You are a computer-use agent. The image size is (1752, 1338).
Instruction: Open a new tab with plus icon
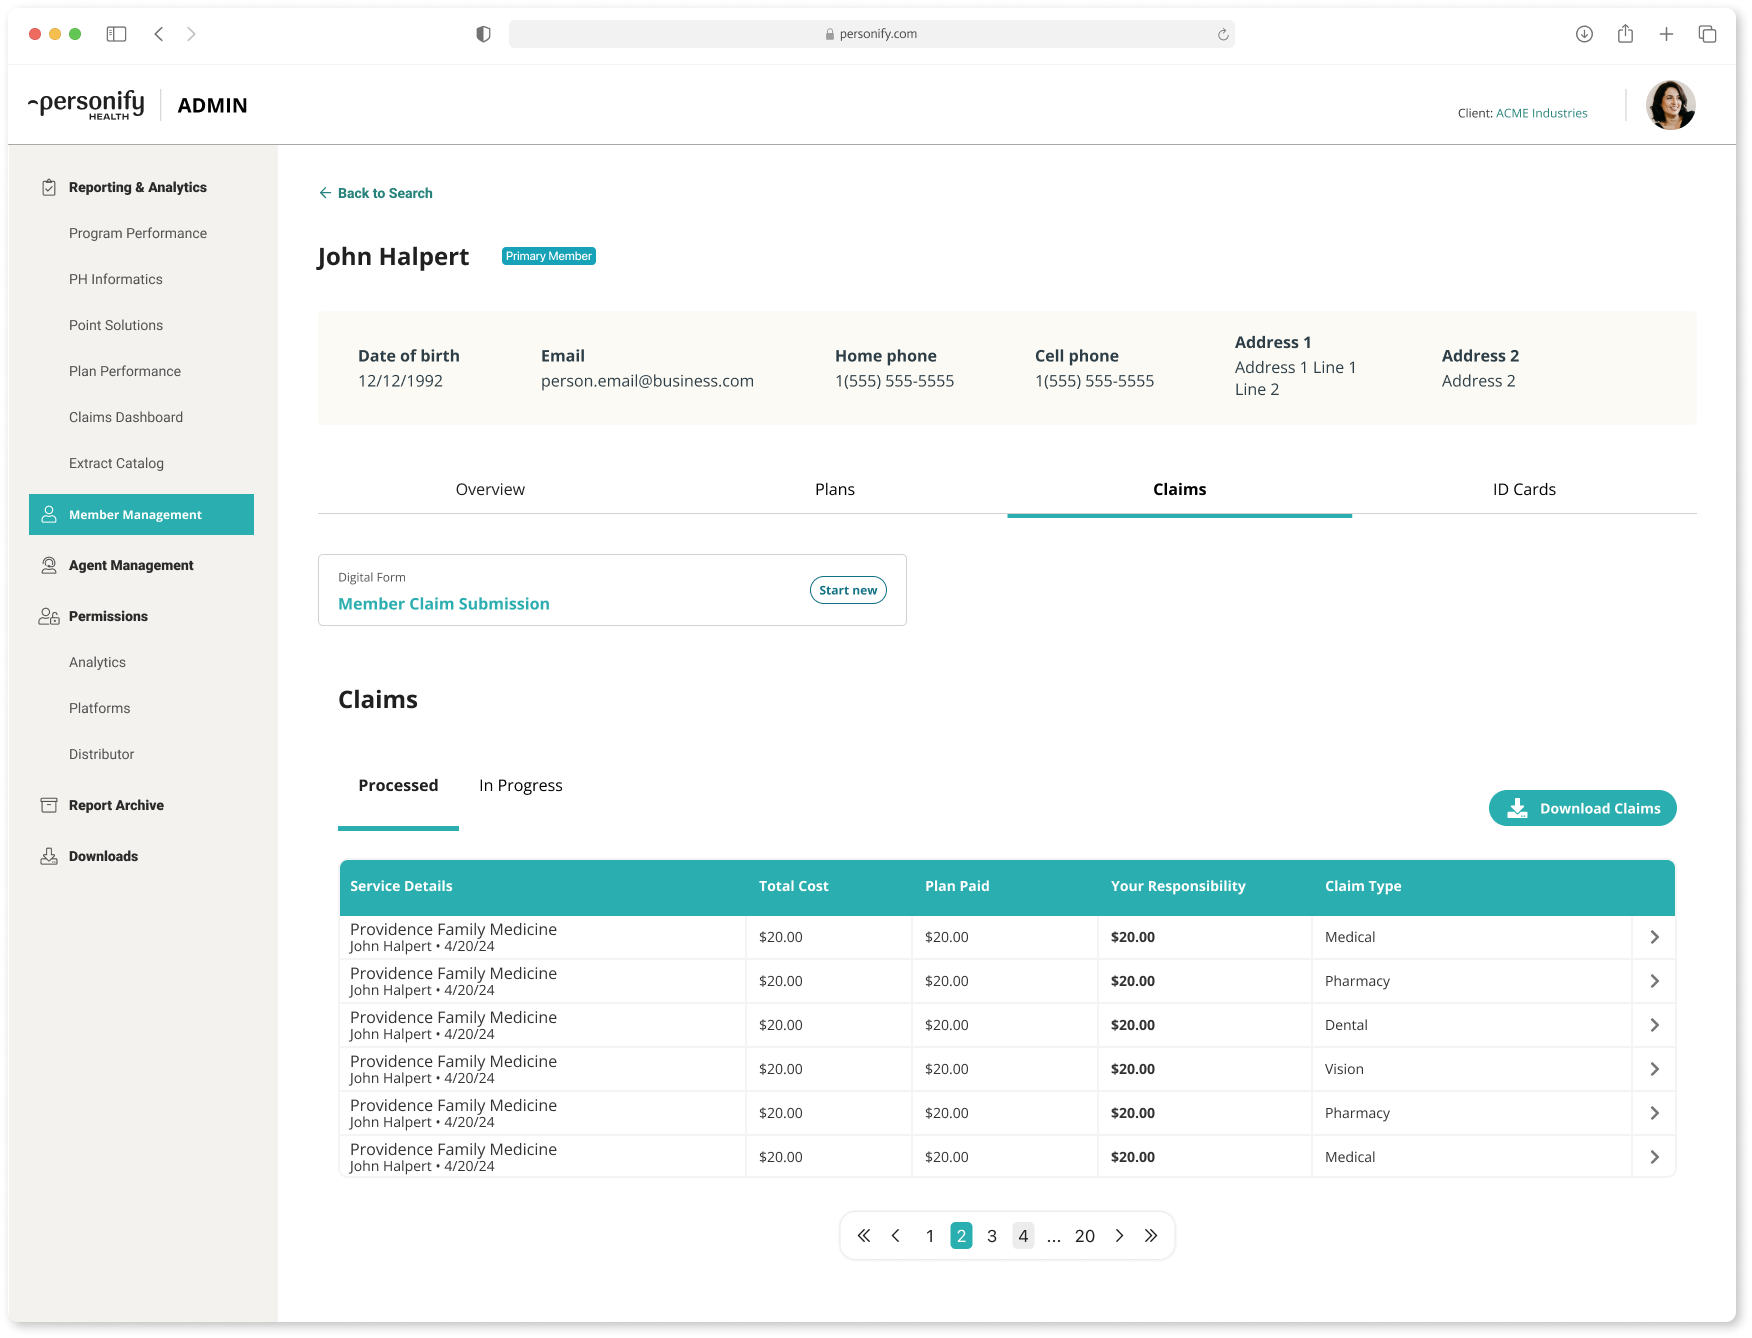(x=1666, y=34)
